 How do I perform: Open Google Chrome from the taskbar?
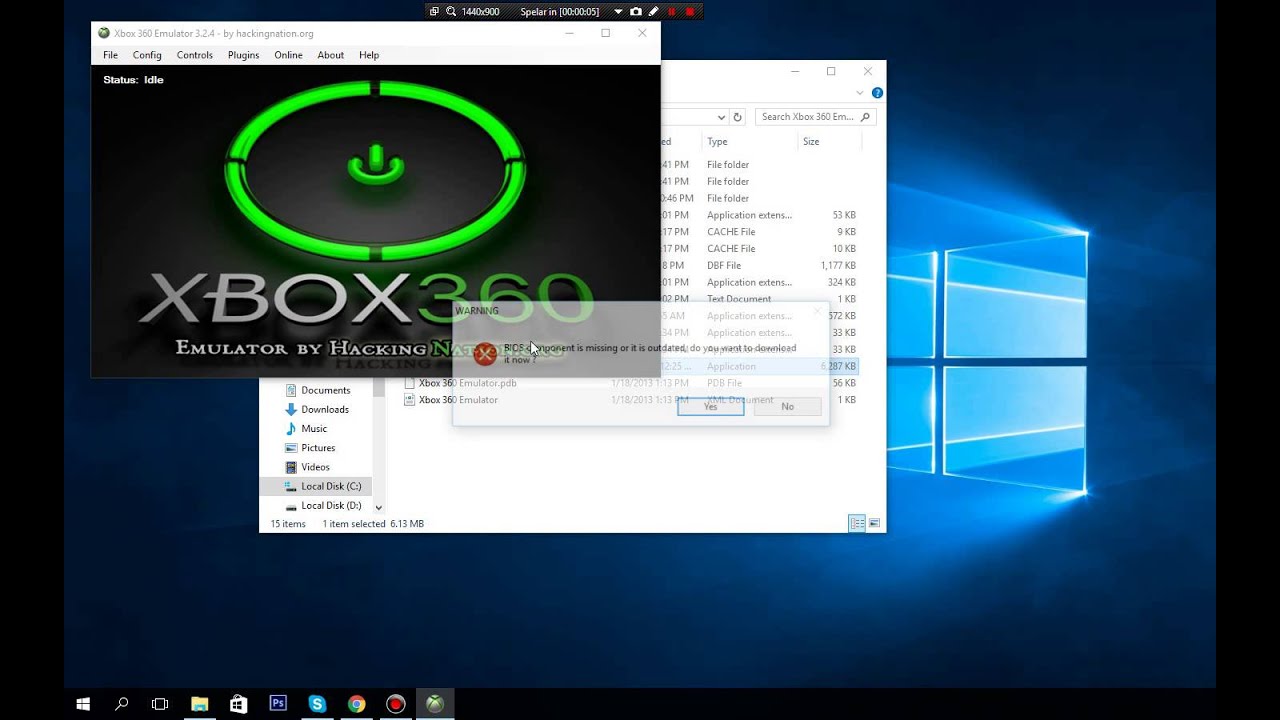coord(356,704)
